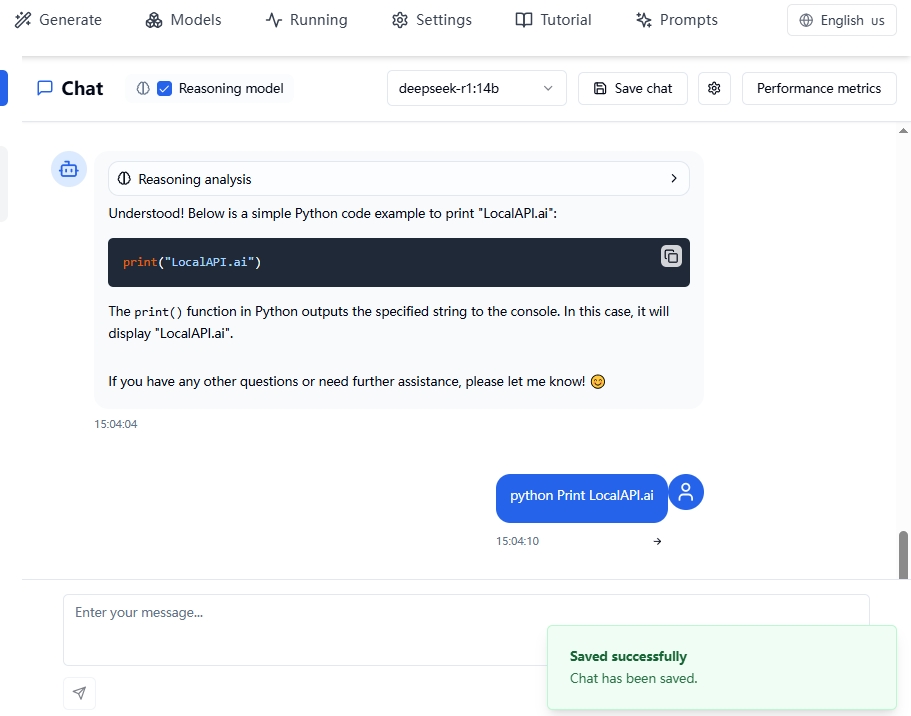Go to the Prompts tab
Screen dimensions: 911x716
click(x=676, y=20)
